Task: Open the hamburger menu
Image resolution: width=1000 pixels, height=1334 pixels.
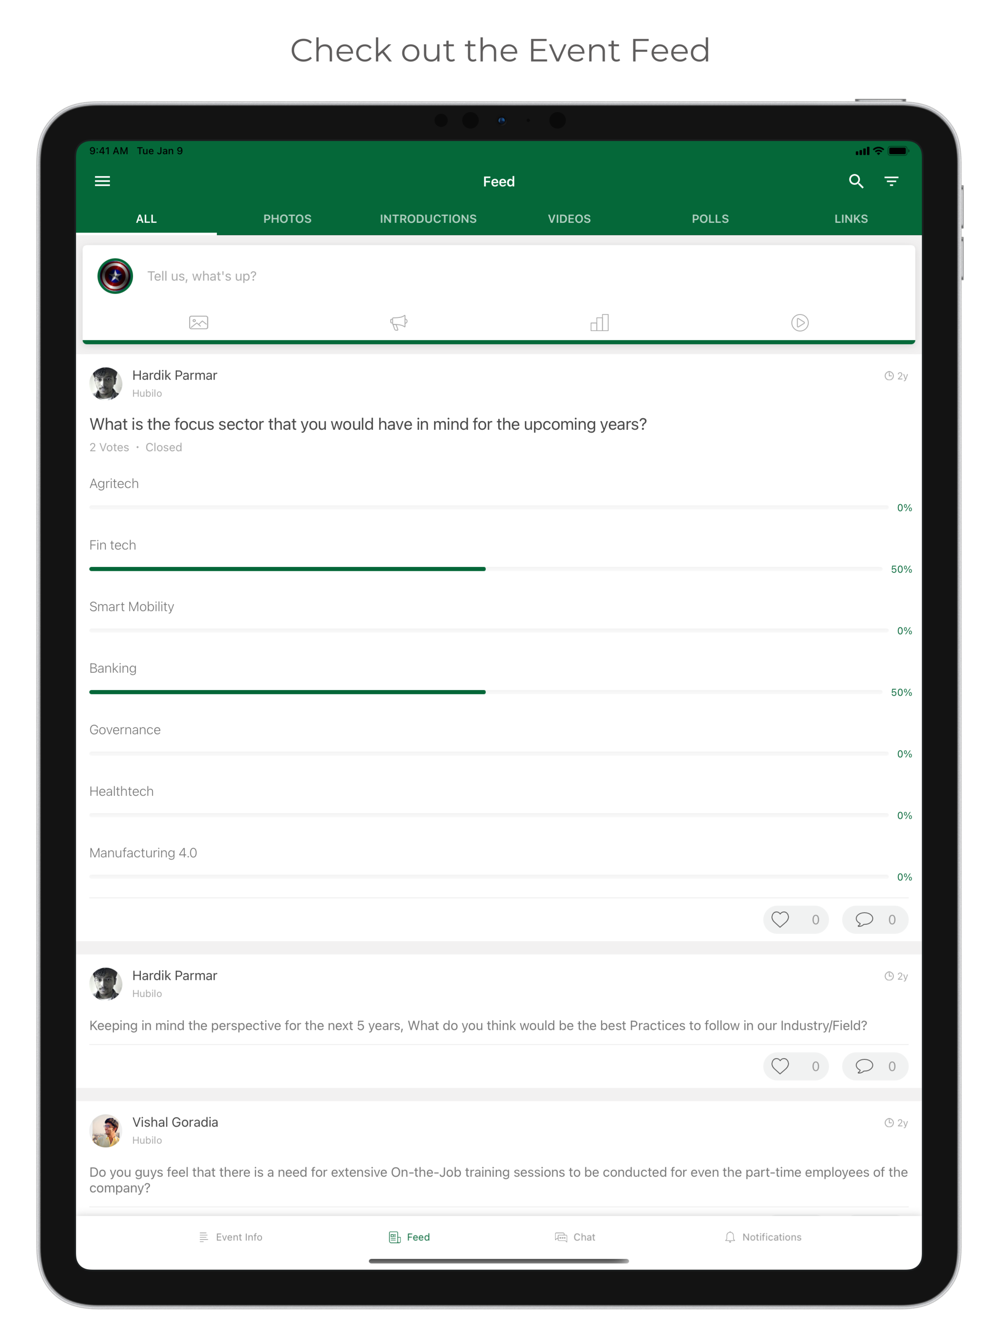Action: tap(102, 181)
